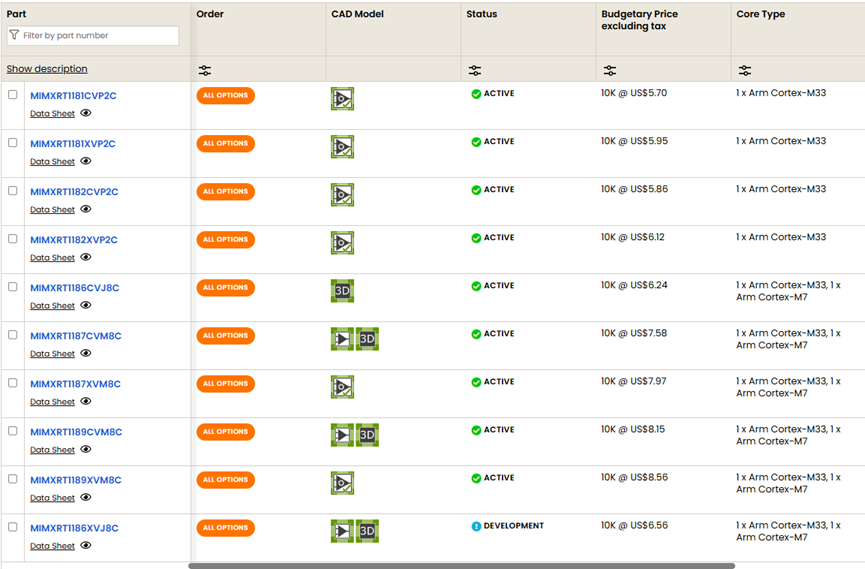Open Status column filter options icon
This screenshot has height=569, width=865.
(x=475, y=70)
